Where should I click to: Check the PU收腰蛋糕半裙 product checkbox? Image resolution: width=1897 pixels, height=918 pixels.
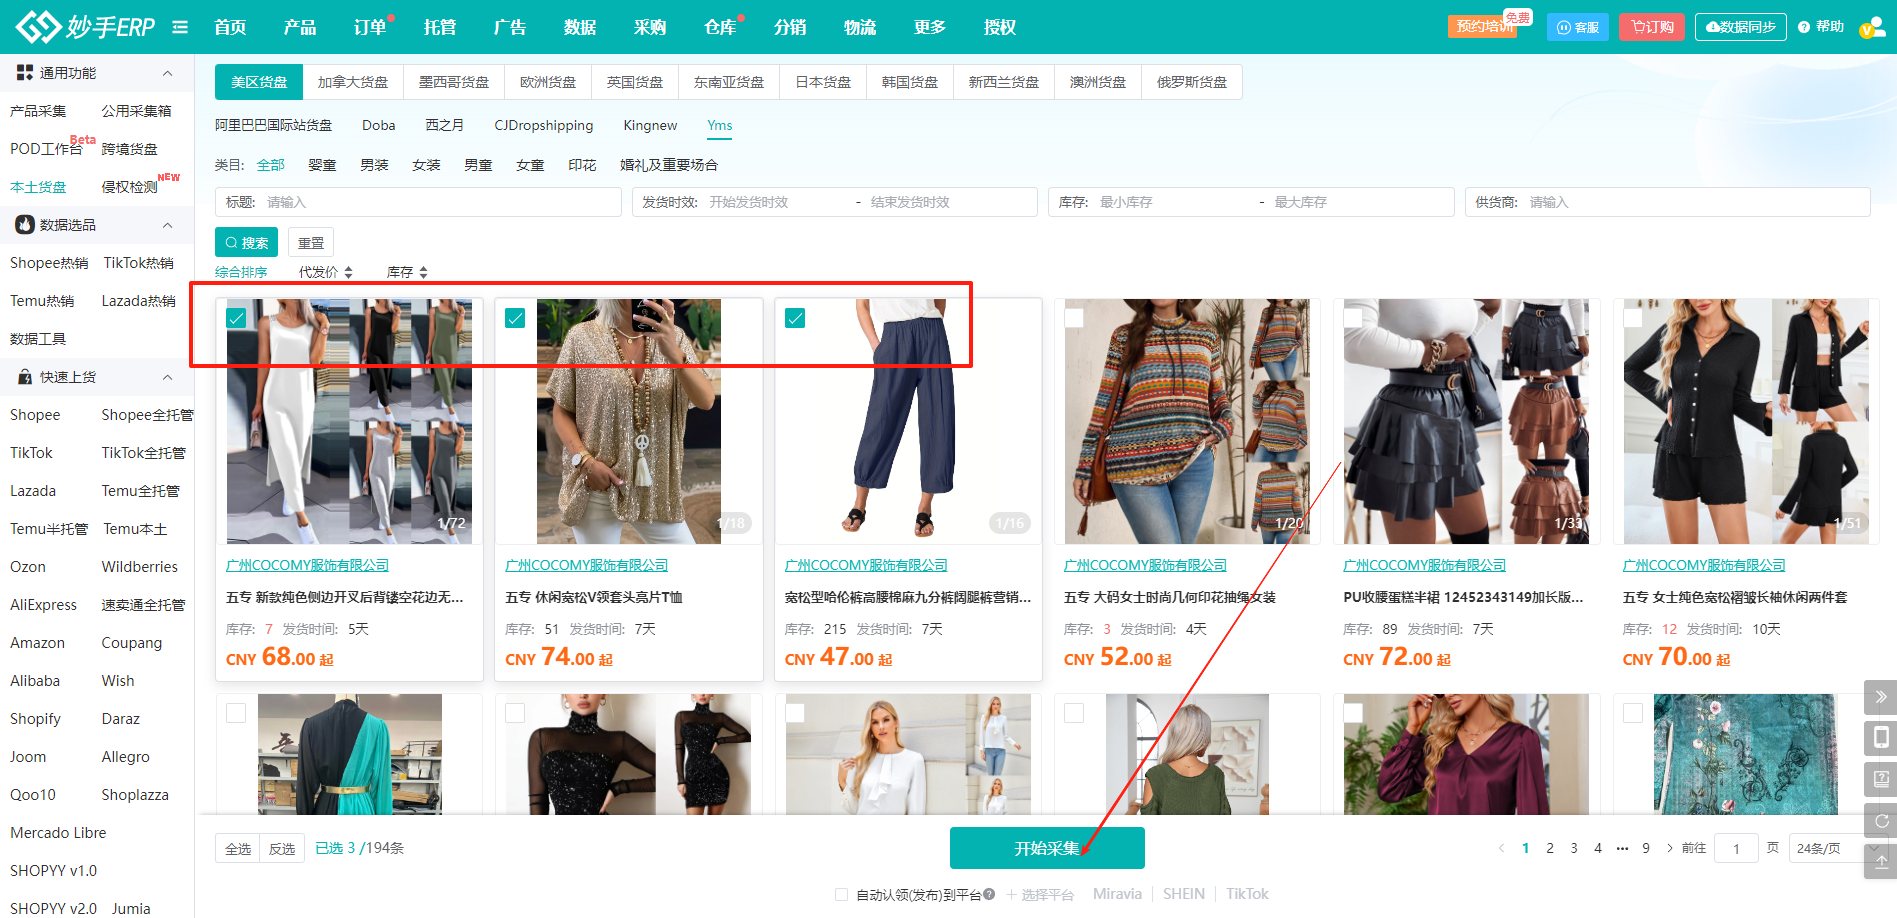[1353, 318]
